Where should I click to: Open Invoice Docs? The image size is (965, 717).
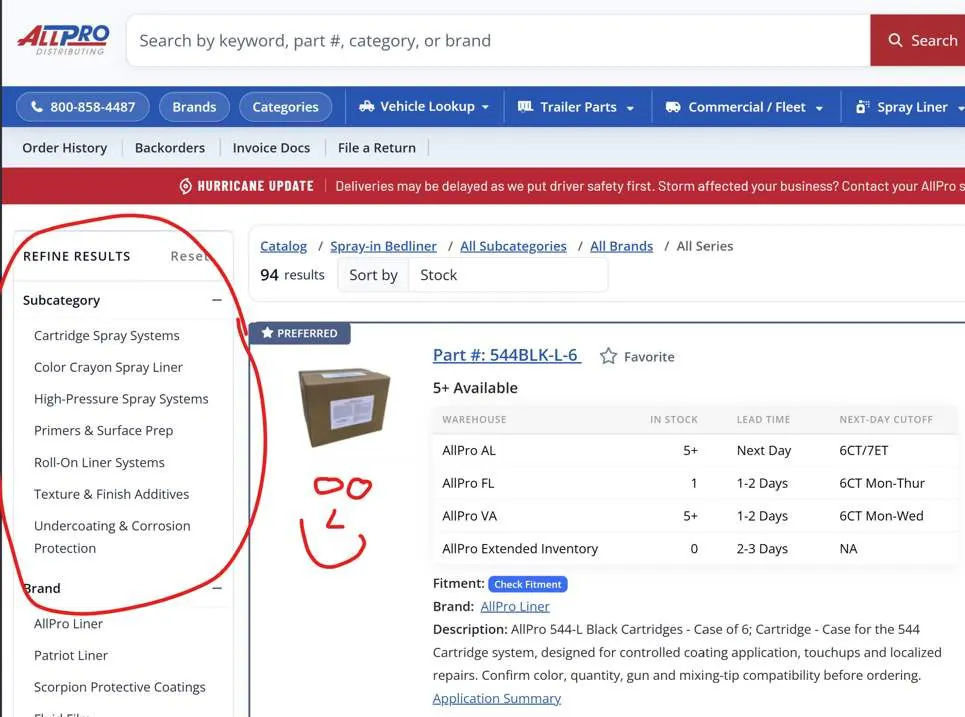(271, 148)
